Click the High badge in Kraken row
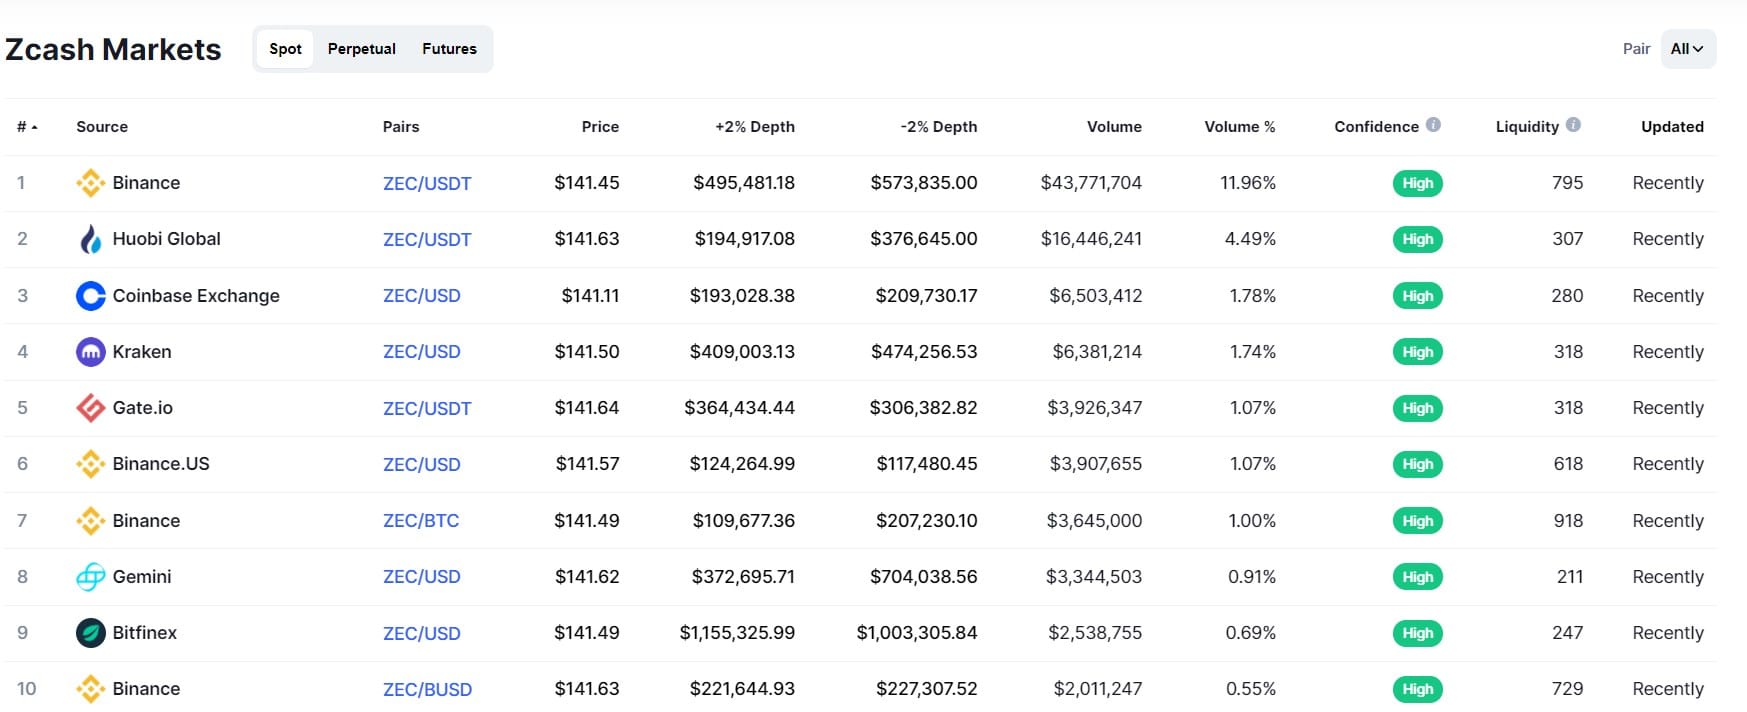This screenshot has width=1747, height=712. 1417,352
